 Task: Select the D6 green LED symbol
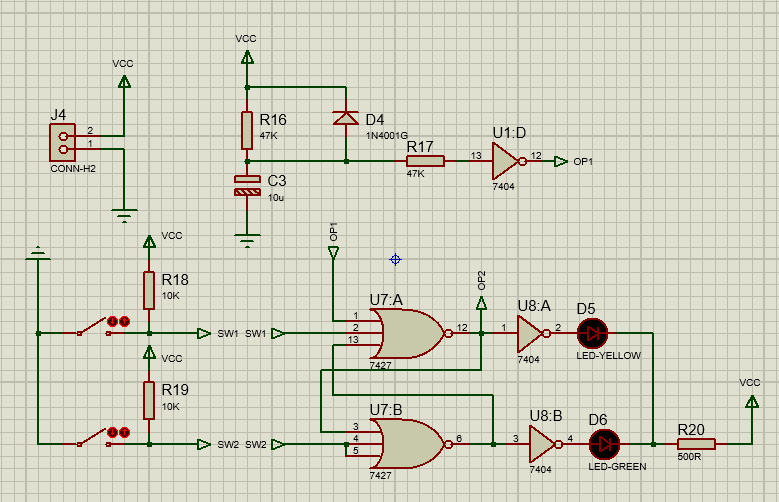tap(605, 444)
